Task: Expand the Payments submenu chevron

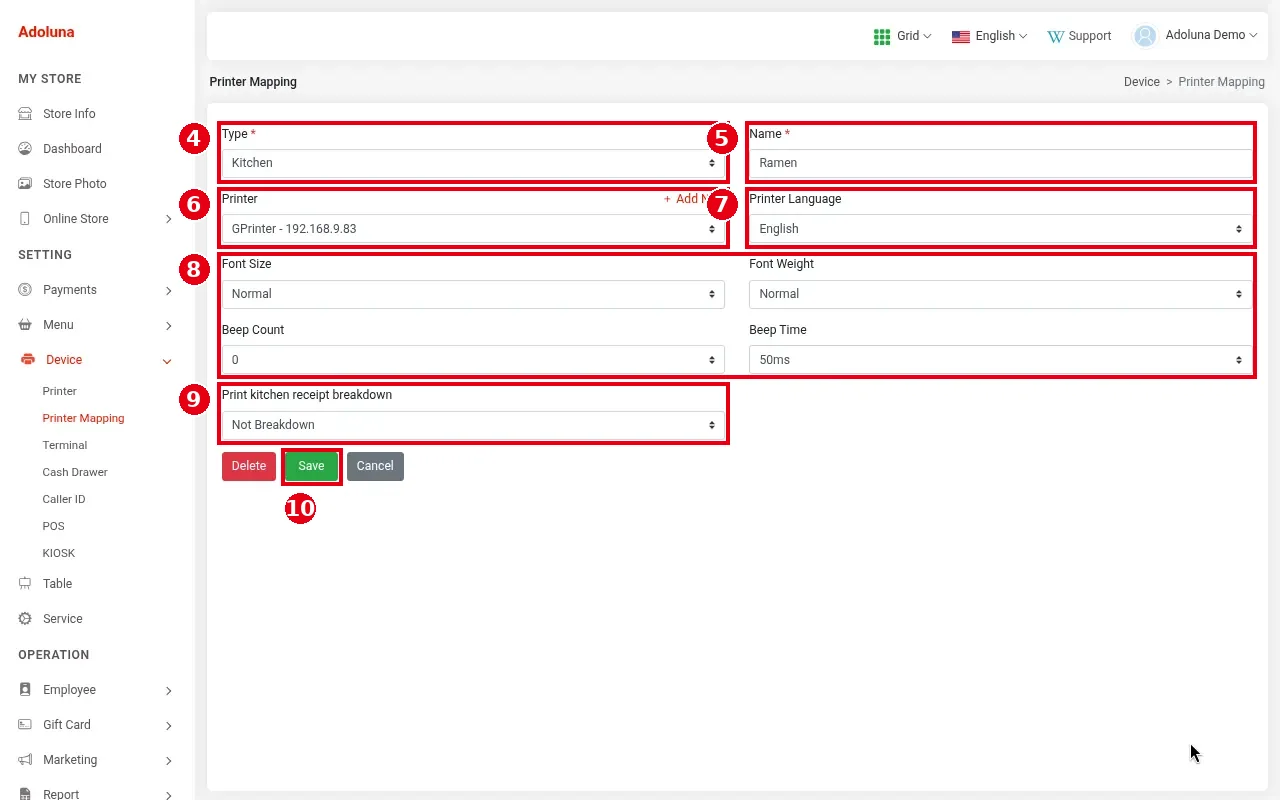Action: point(168,291)
